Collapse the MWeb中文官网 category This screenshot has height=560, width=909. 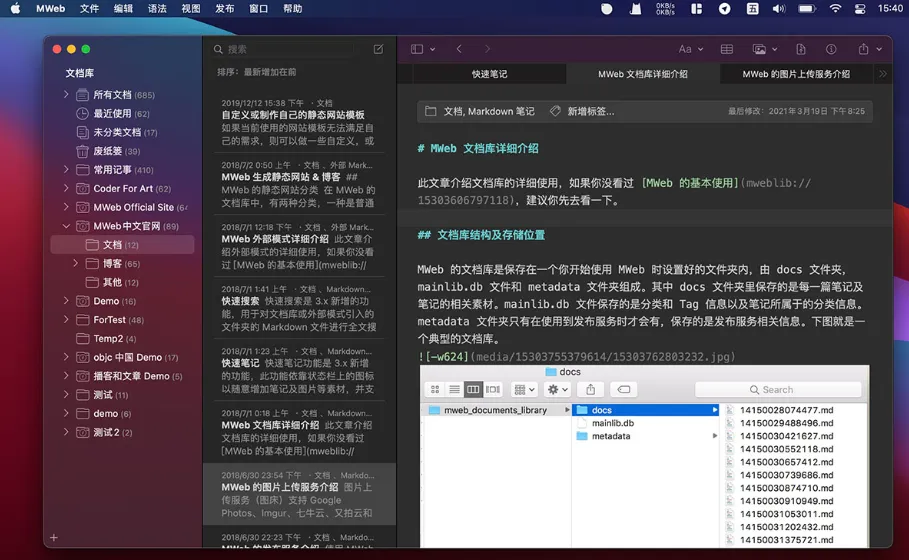[66, 226]
